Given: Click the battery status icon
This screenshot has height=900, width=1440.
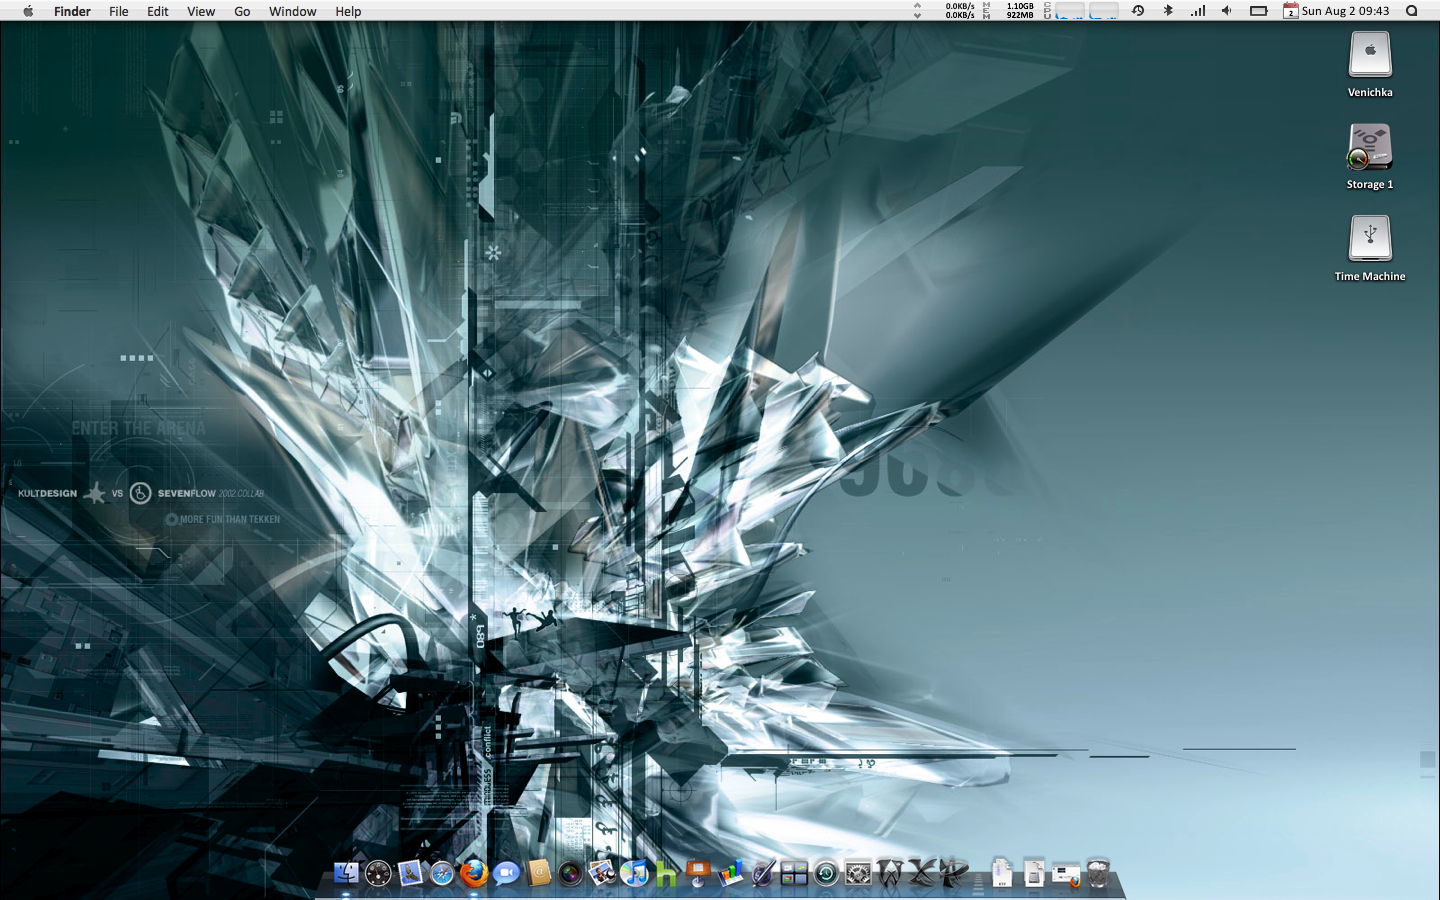Looking at the screenshot, I should pyautogui.click(x=1259, y=11).
